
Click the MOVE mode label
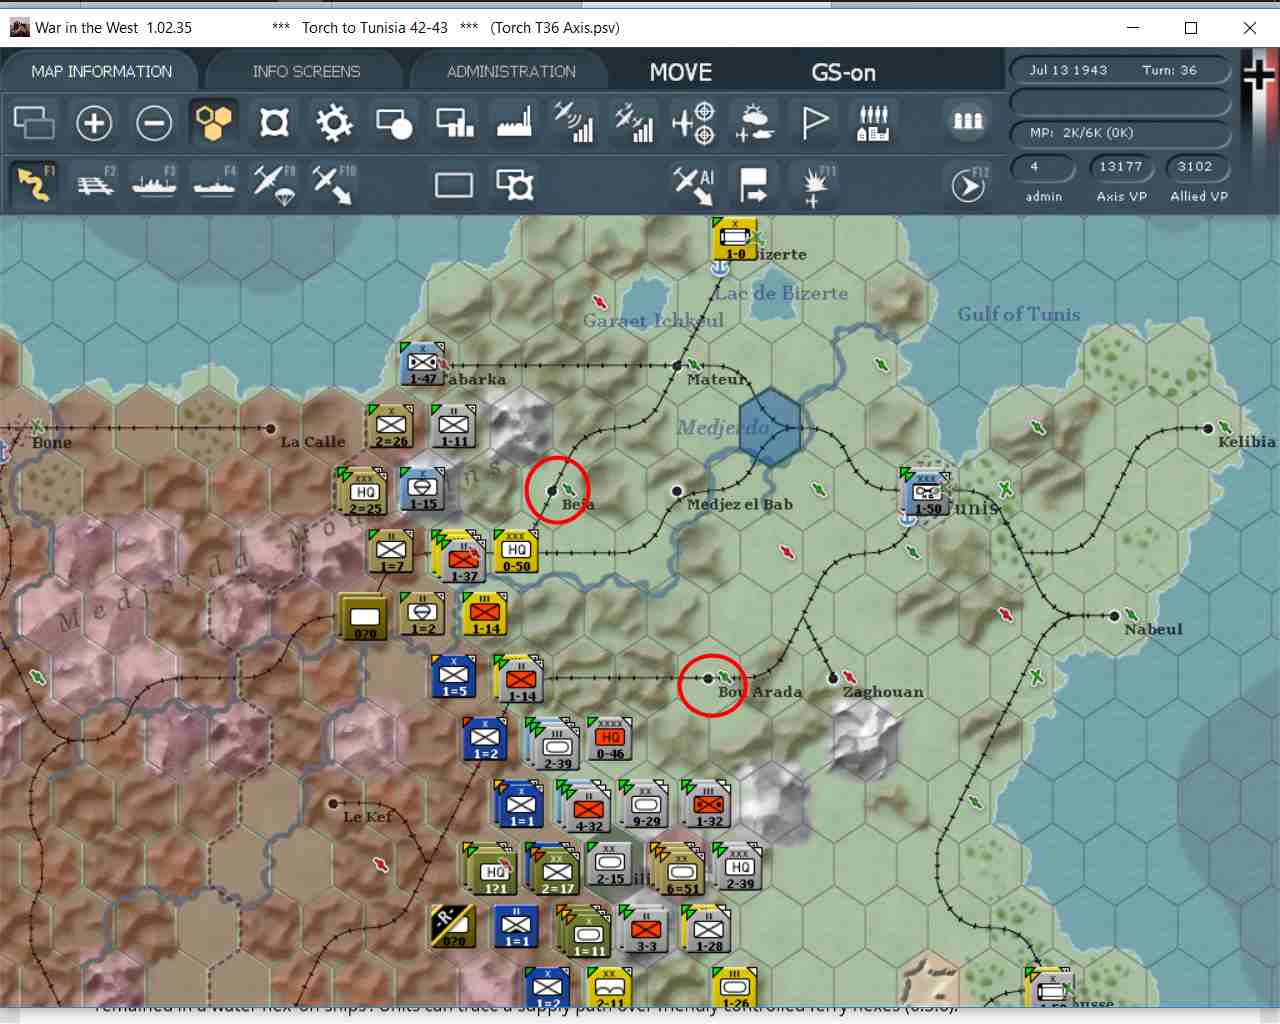[681, 72]
